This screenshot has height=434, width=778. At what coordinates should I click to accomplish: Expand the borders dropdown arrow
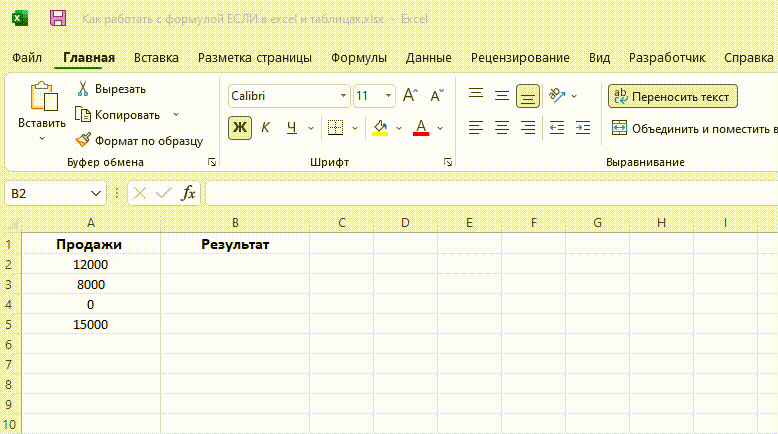[355, 128]
